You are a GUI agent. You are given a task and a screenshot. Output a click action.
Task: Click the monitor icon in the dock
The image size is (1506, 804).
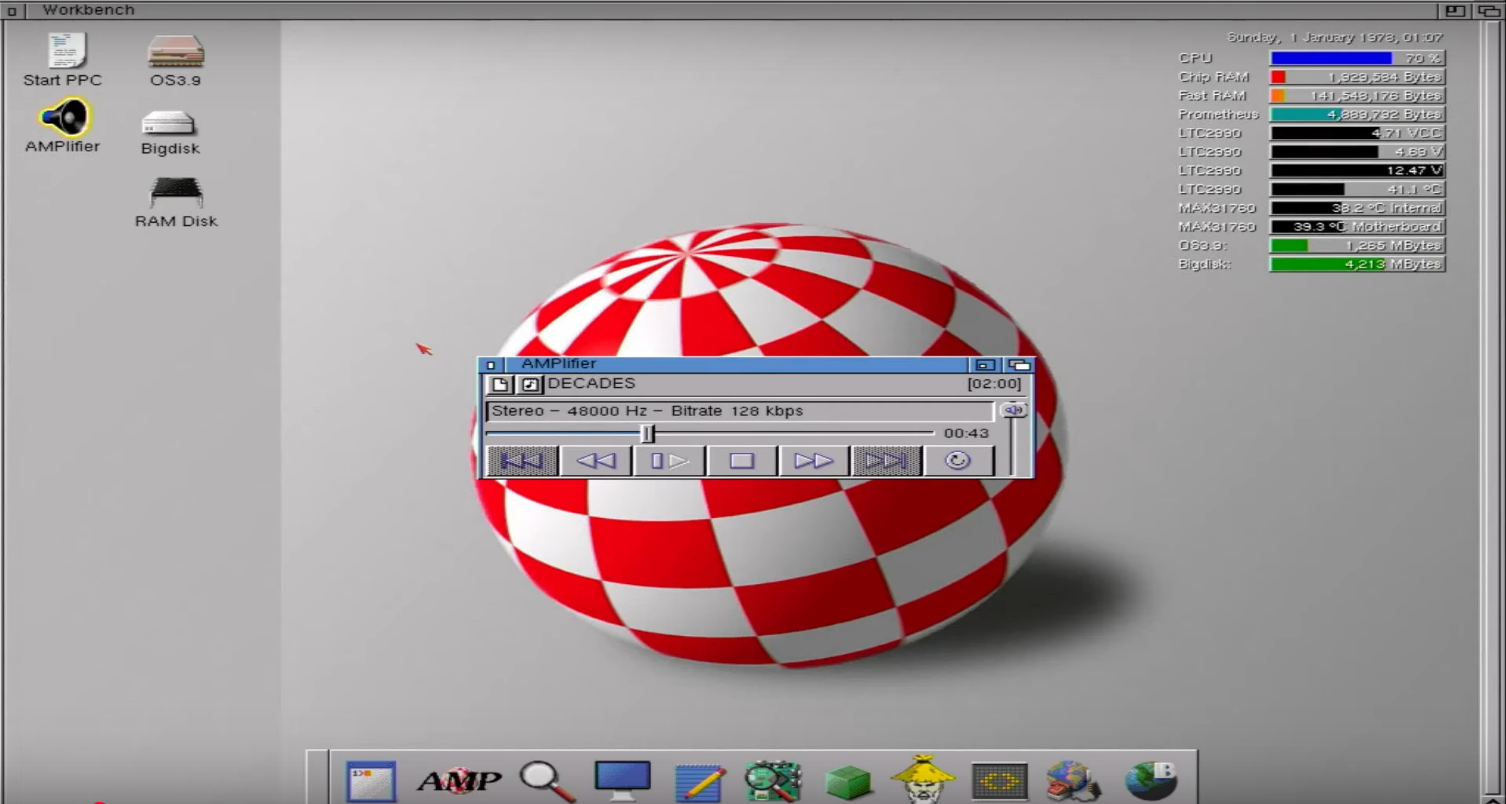[622, 778]
